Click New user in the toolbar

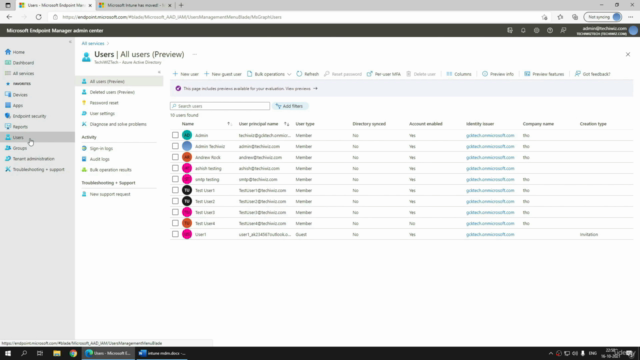pos(185,74)
